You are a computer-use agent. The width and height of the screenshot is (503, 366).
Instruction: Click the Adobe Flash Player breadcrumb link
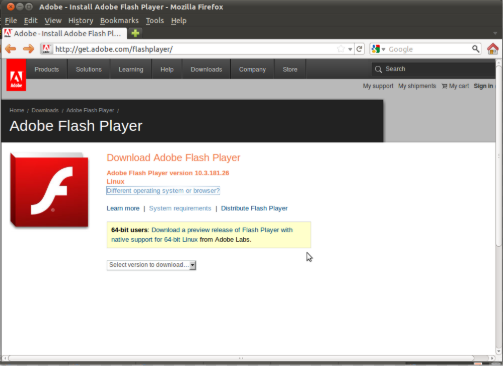pyautogui.click(x=90, y=110)
